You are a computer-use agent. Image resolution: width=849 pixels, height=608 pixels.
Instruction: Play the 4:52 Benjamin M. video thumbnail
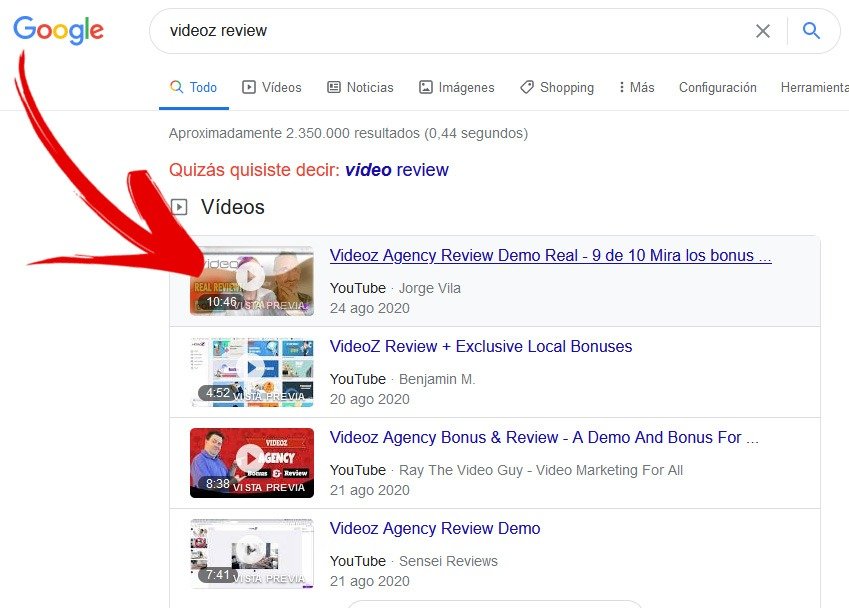point(252,372)
